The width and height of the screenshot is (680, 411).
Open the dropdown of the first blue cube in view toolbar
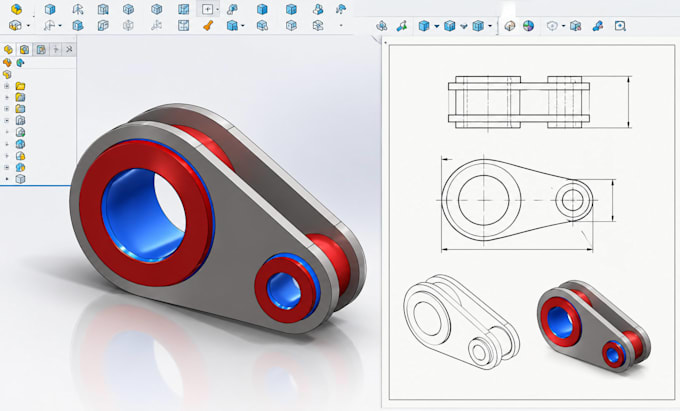click(436, 26)
